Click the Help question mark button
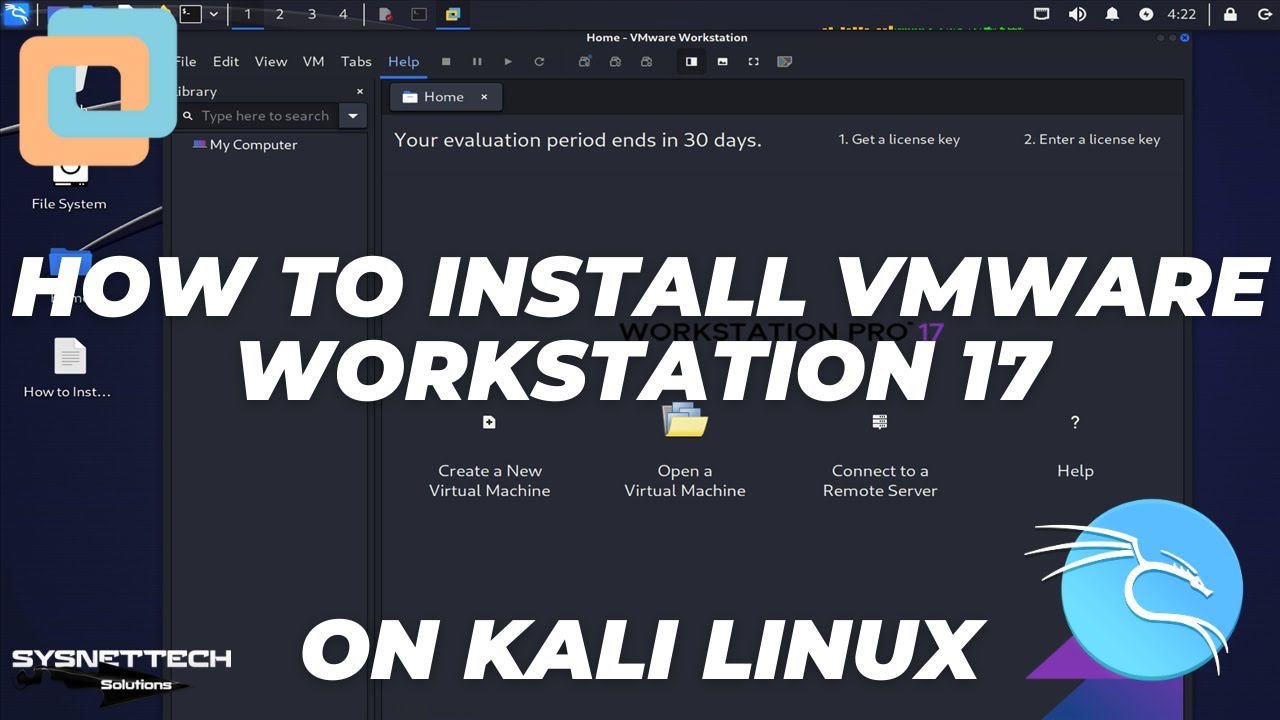The image size is (1280, 720). tap(1075, 448)
